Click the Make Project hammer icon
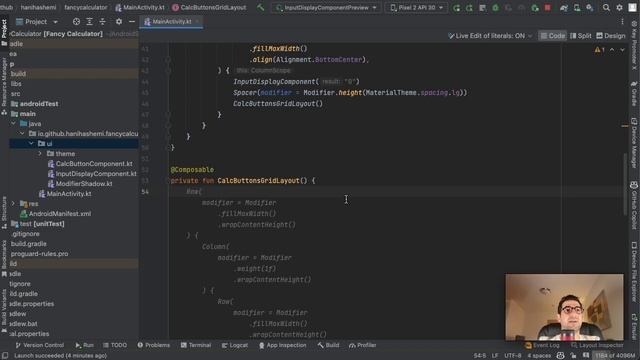The width and height of the screenshot is (640, 360). click(260, 7)
